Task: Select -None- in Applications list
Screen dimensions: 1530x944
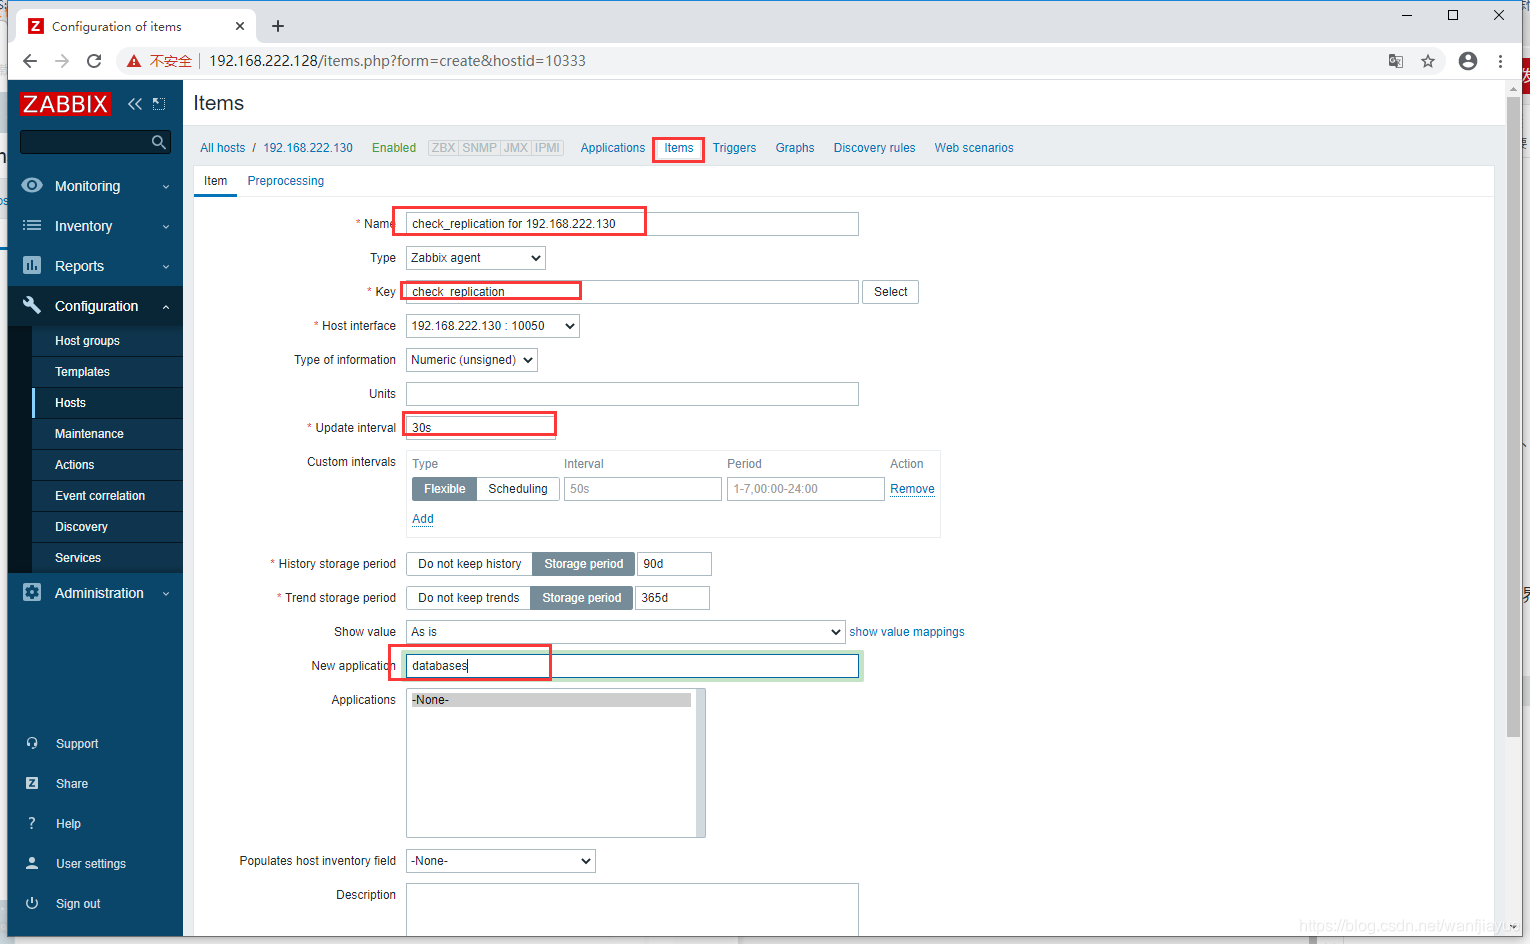Action: [x=550, y=700]
